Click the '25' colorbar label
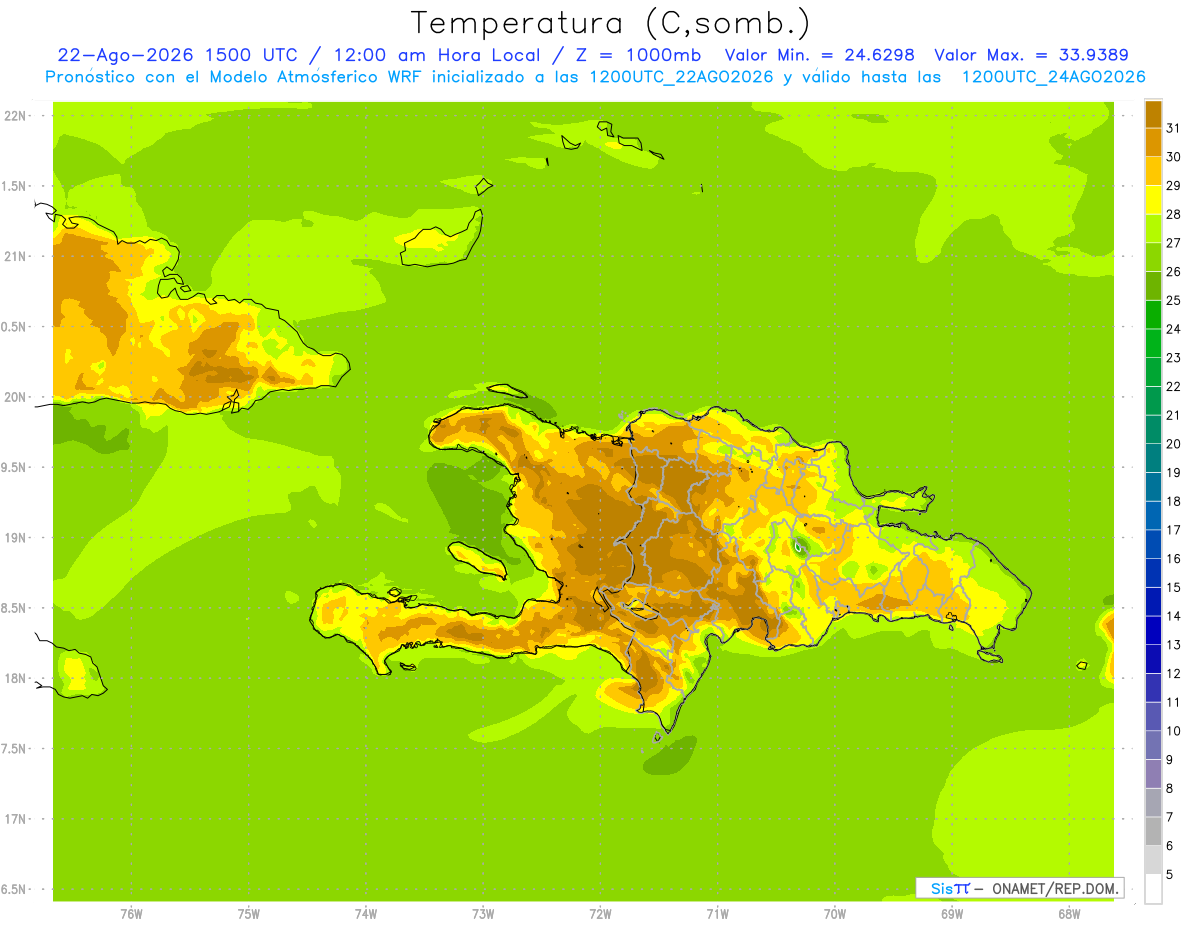The height and width of the screenshot is (927, 1200). pyautogui.click(x=1173, y=300)
